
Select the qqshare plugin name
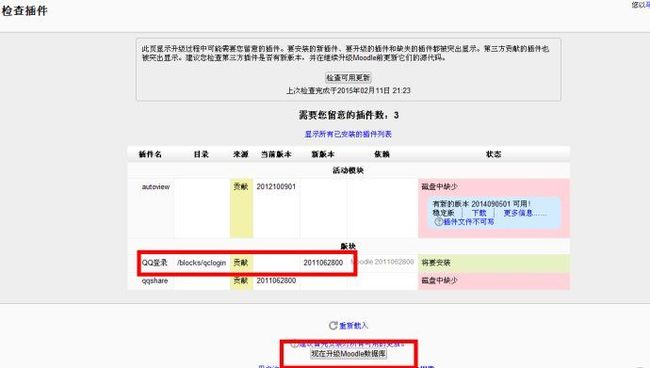[x=155, y=281]
